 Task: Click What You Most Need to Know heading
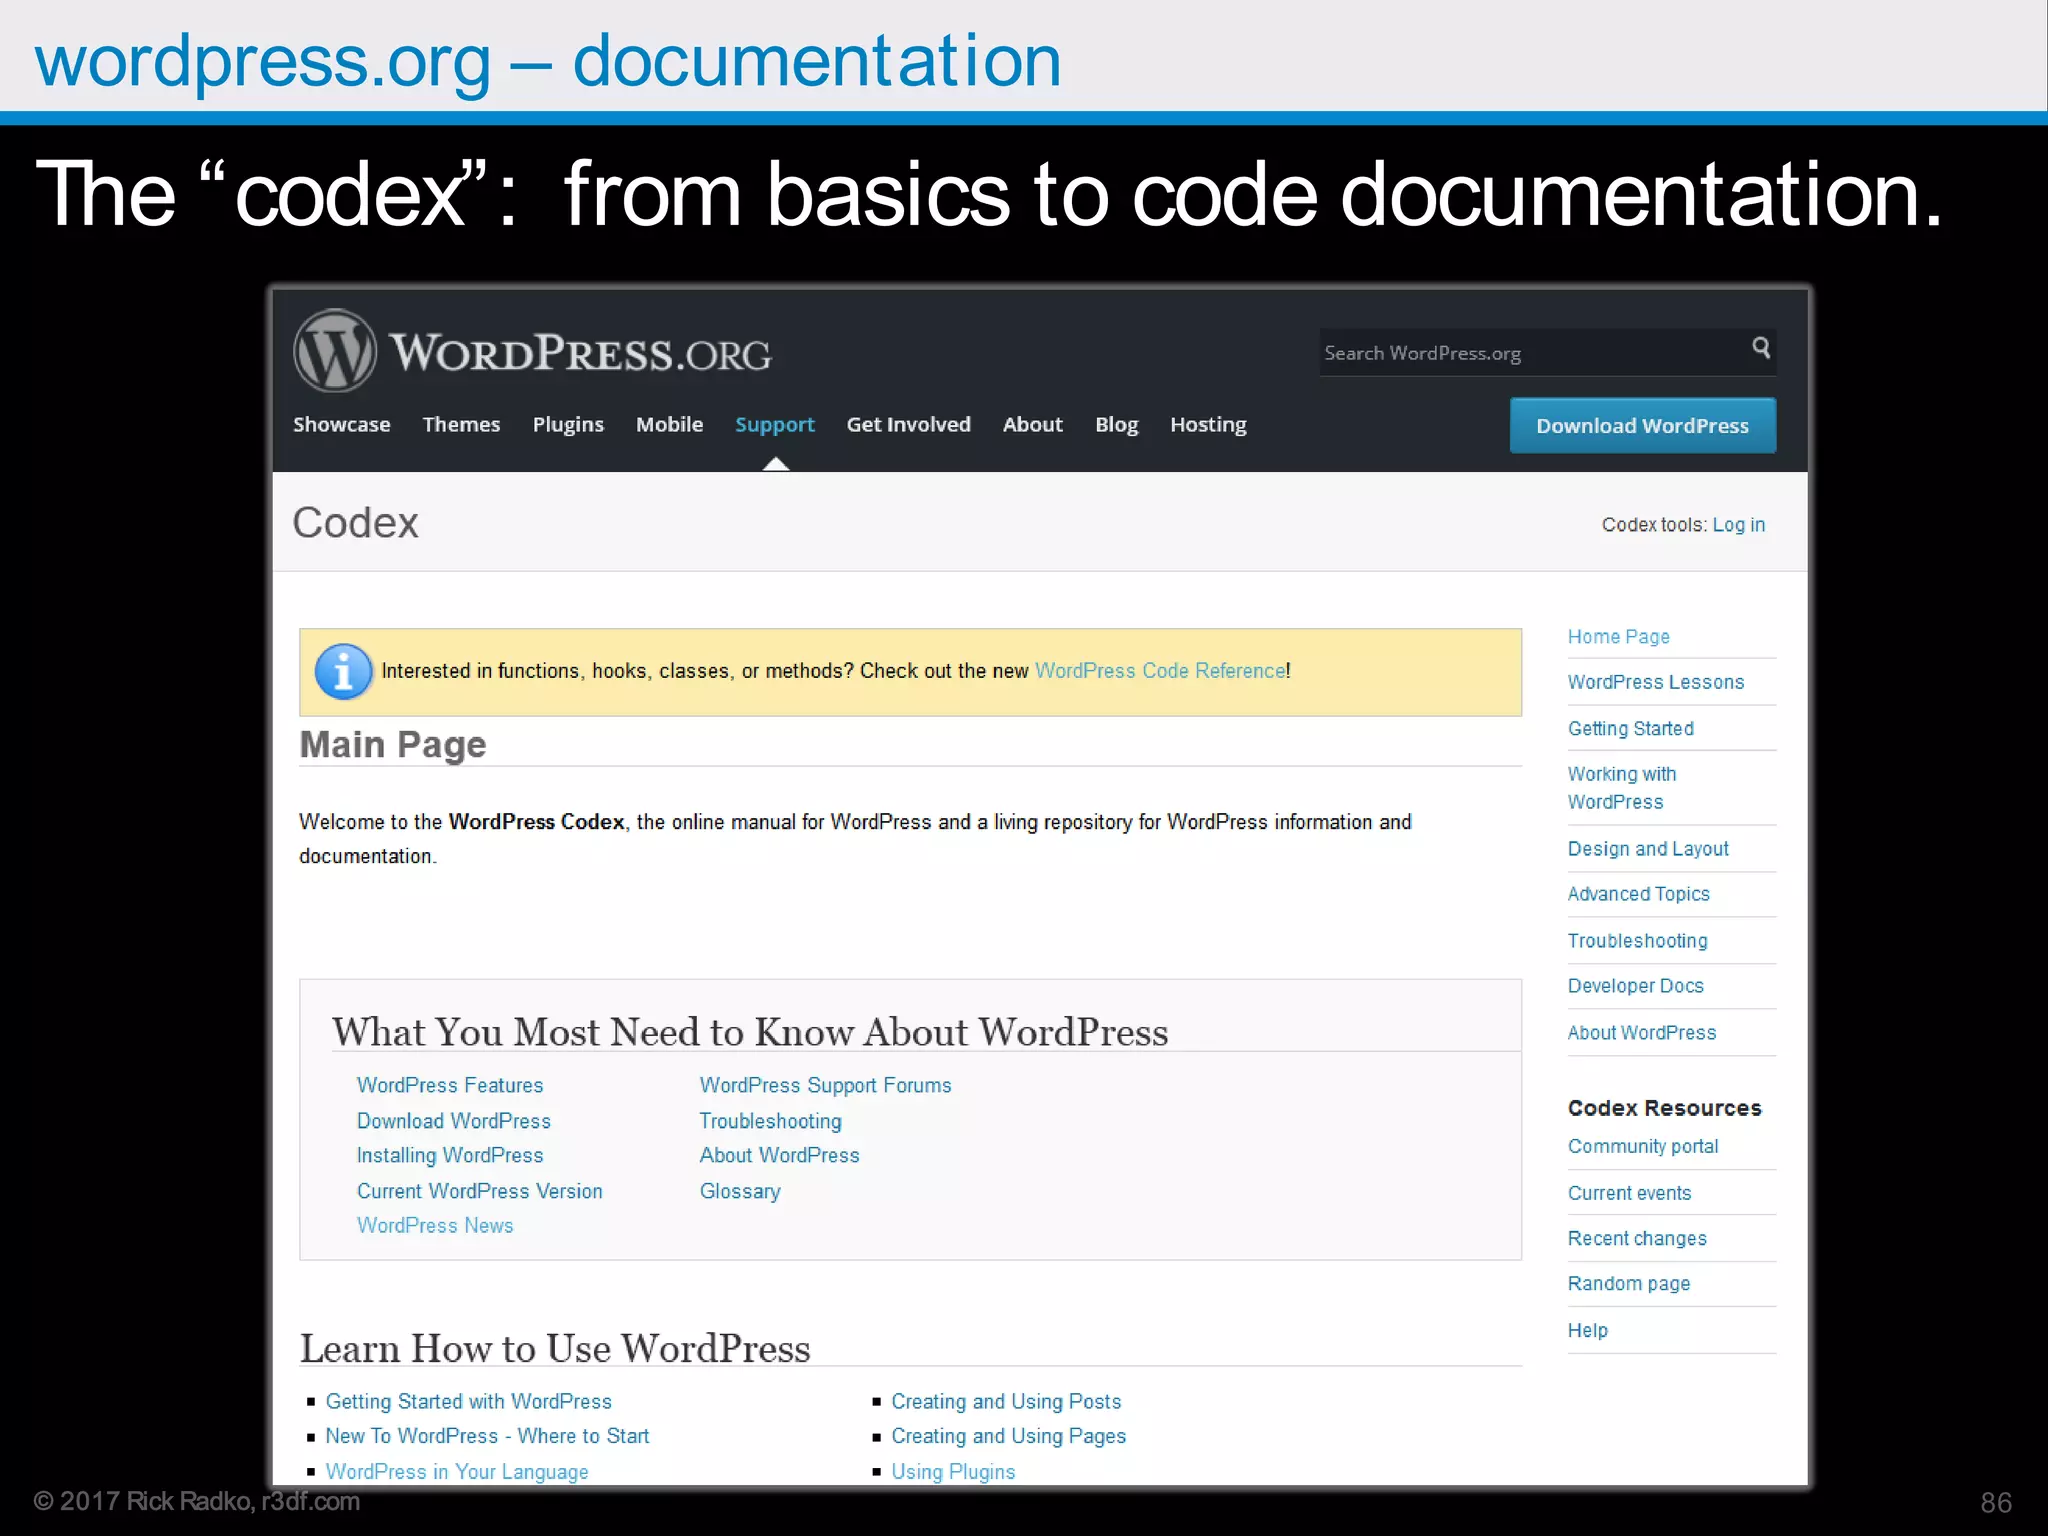(x=750, y=1032)
